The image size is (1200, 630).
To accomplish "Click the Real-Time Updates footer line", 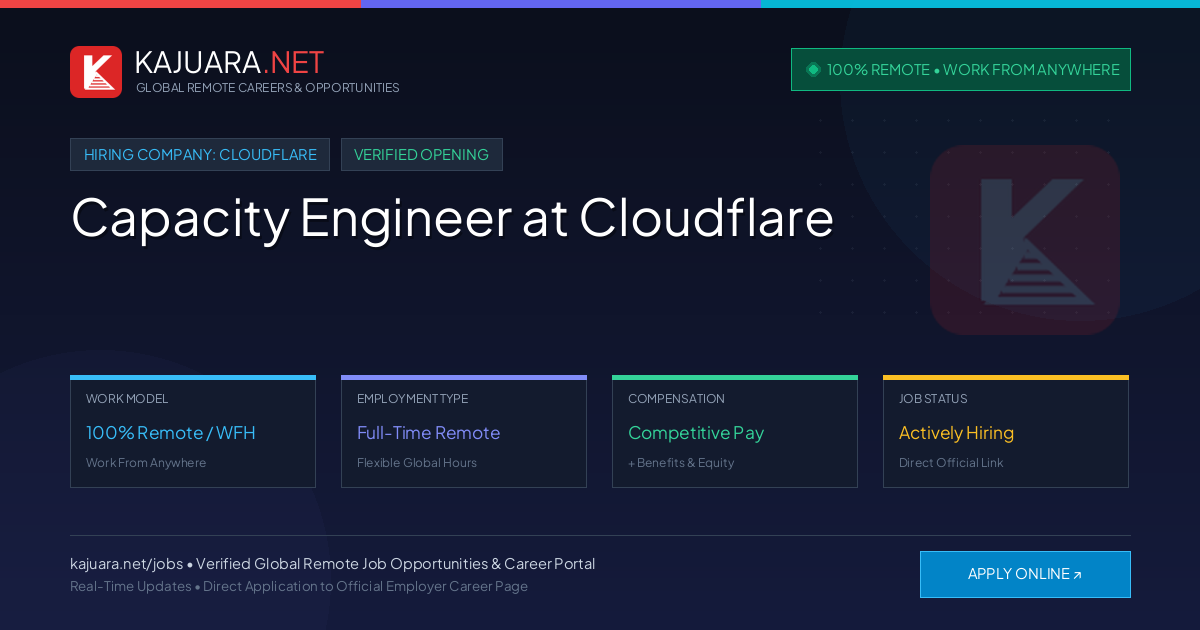I will (x=299, y=586).
